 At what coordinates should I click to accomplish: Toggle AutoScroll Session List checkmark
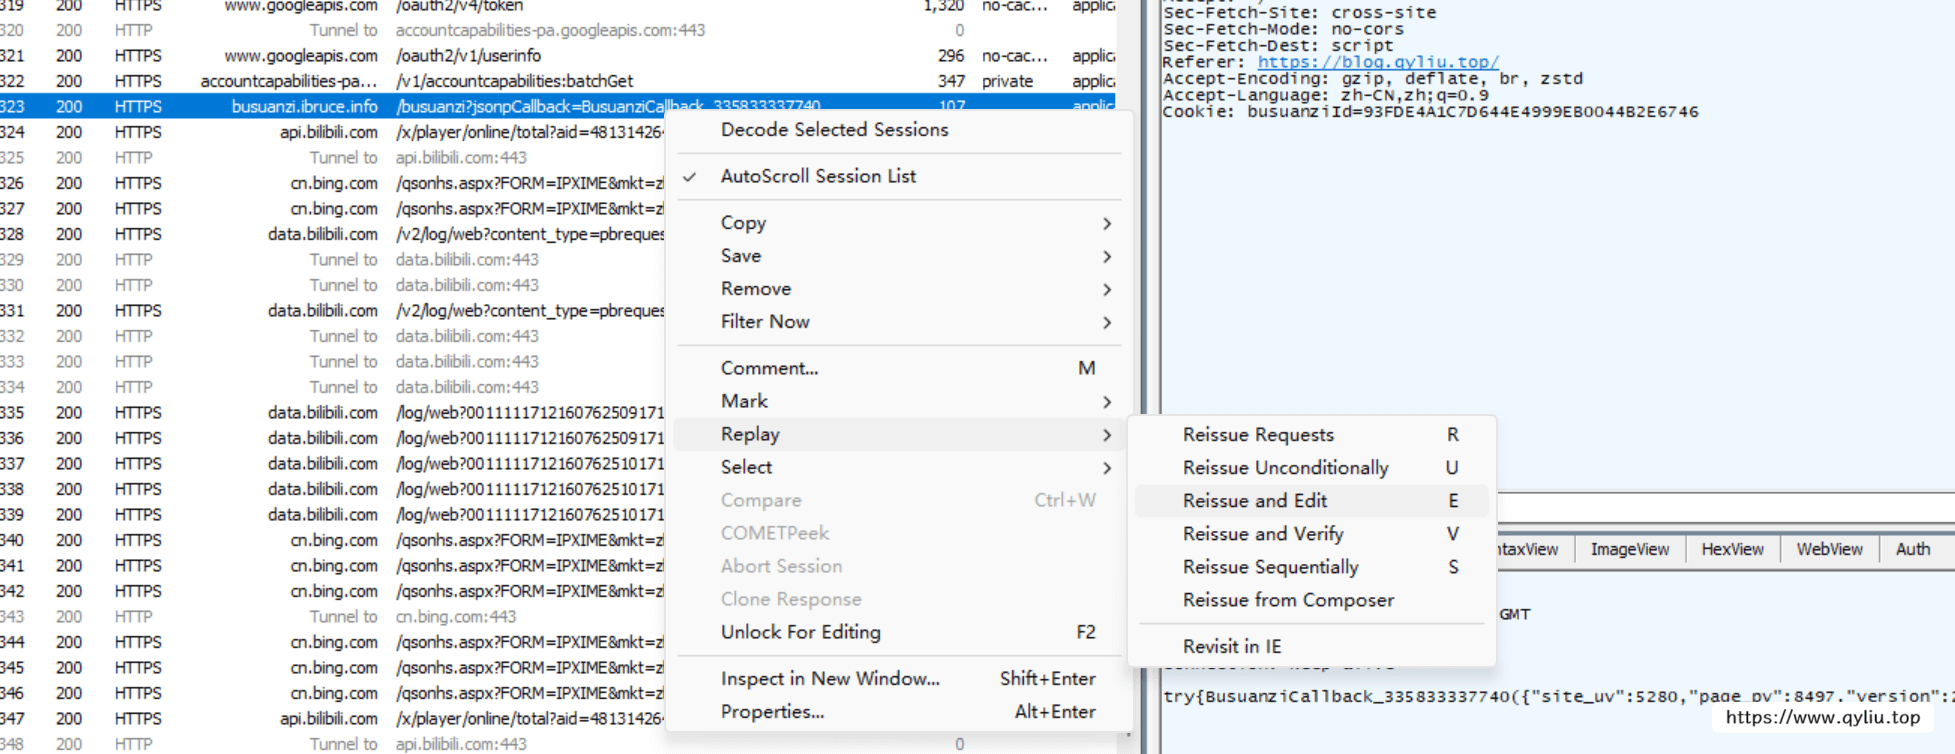pos(817,176)
